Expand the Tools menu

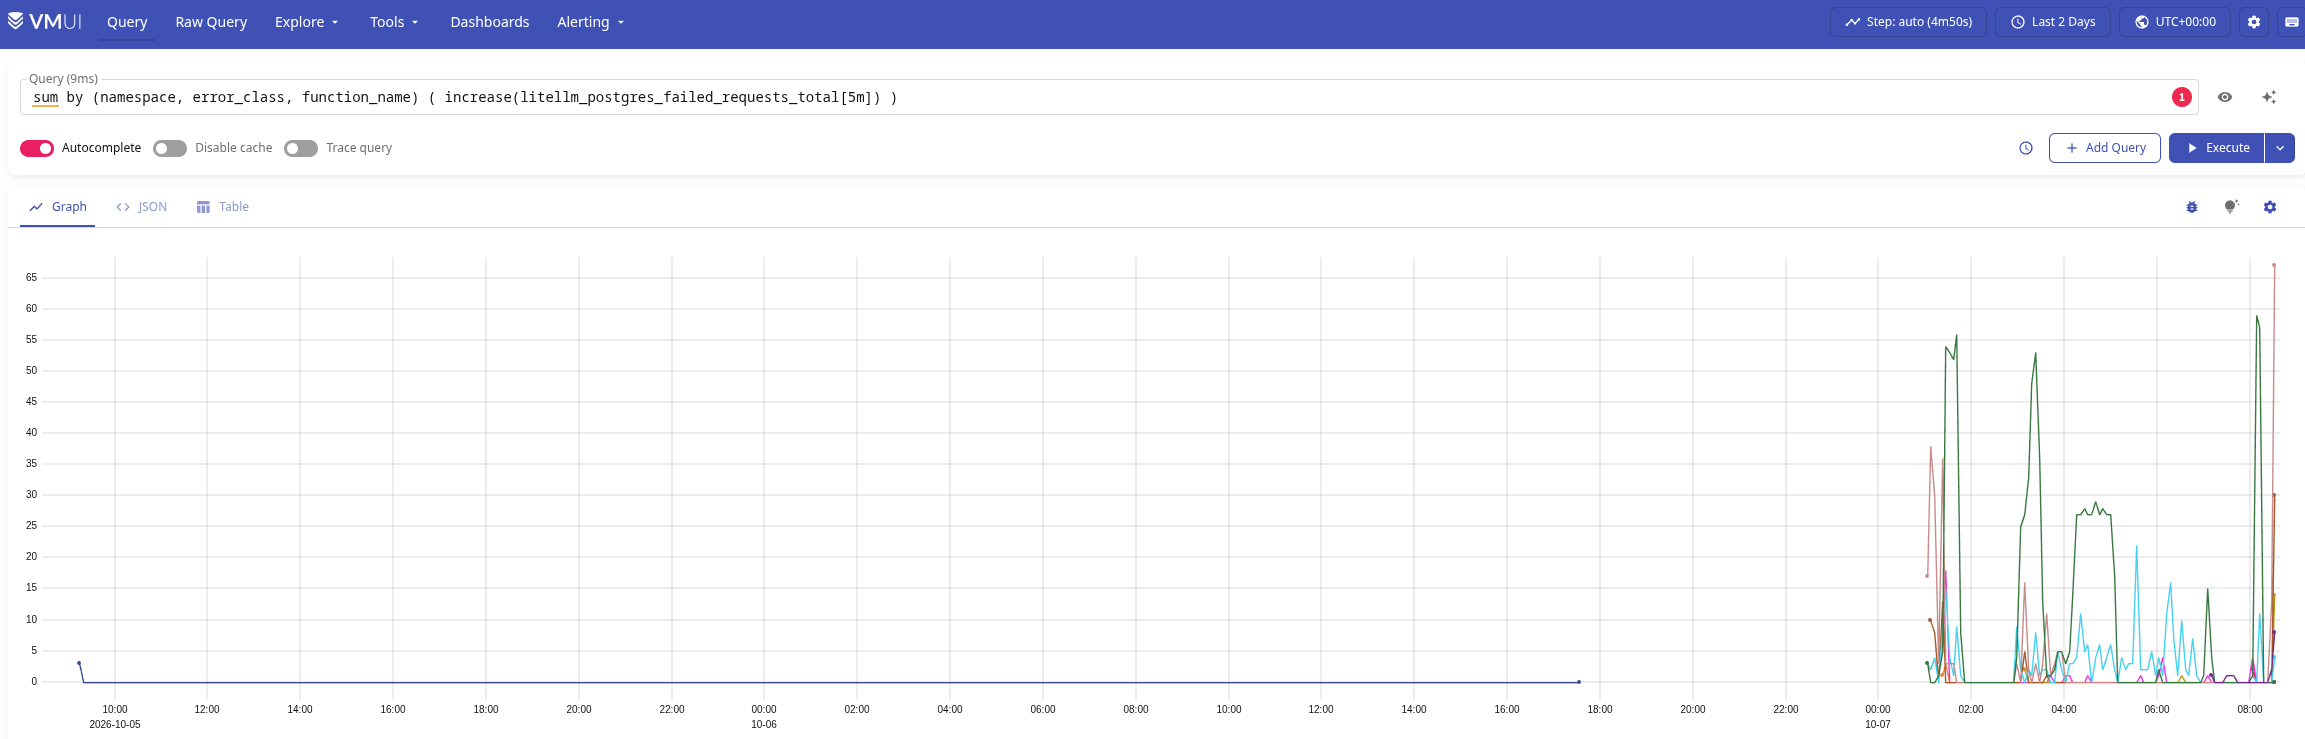coord(394,22)
